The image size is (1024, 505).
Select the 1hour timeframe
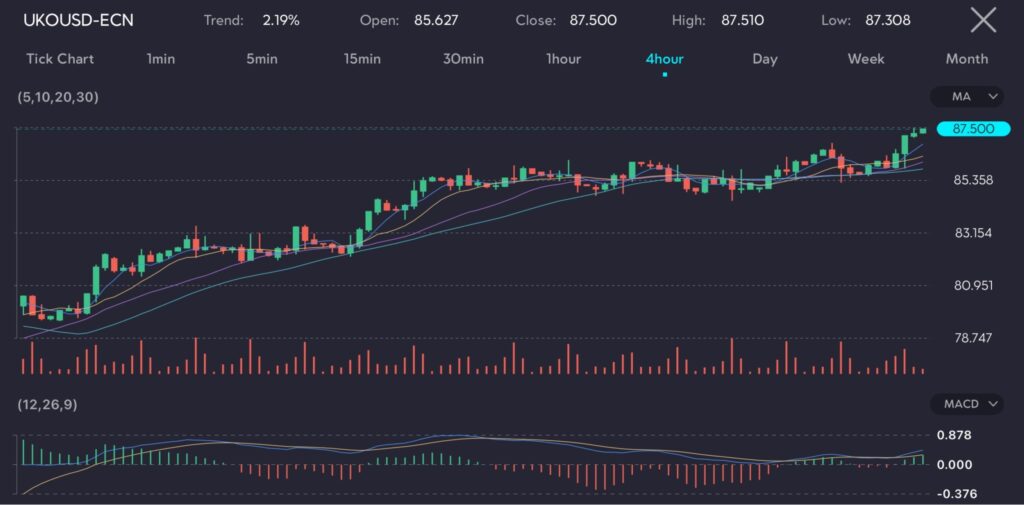[563, 59]
